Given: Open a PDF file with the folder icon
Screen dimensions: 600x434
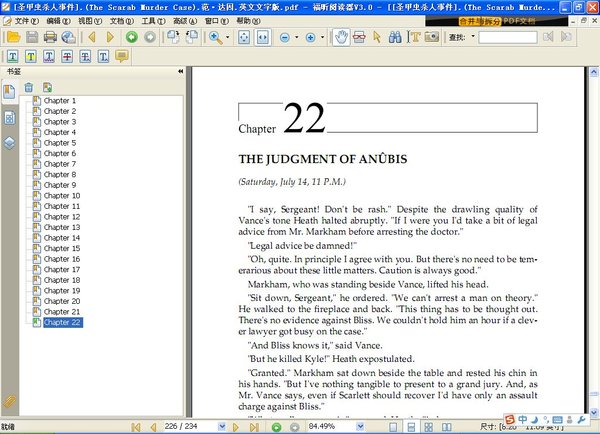Looking at the screenshot, I should click(x=13, y=37).
